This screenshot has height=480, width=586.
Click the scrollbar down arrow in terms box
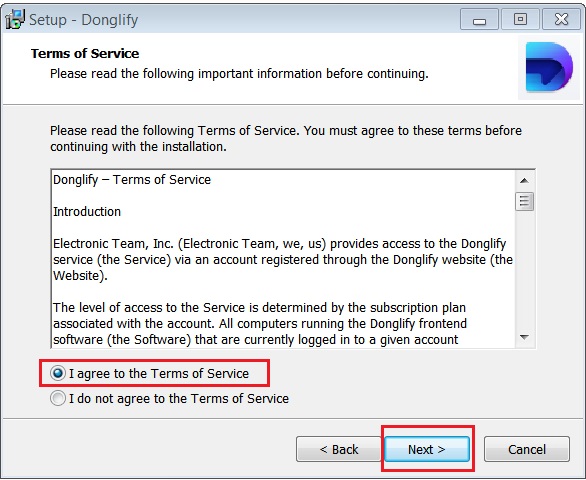[x=524, y=337]
